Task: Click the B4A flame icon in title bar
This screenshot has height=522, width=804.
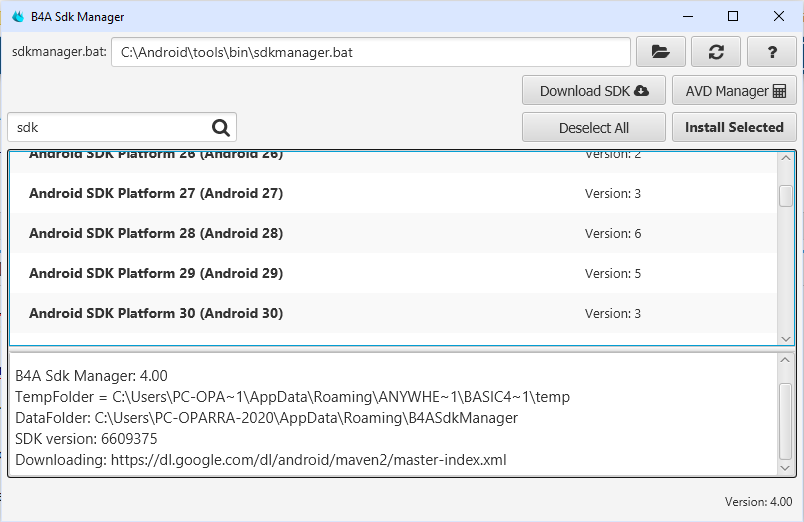Action: [17, 17]
